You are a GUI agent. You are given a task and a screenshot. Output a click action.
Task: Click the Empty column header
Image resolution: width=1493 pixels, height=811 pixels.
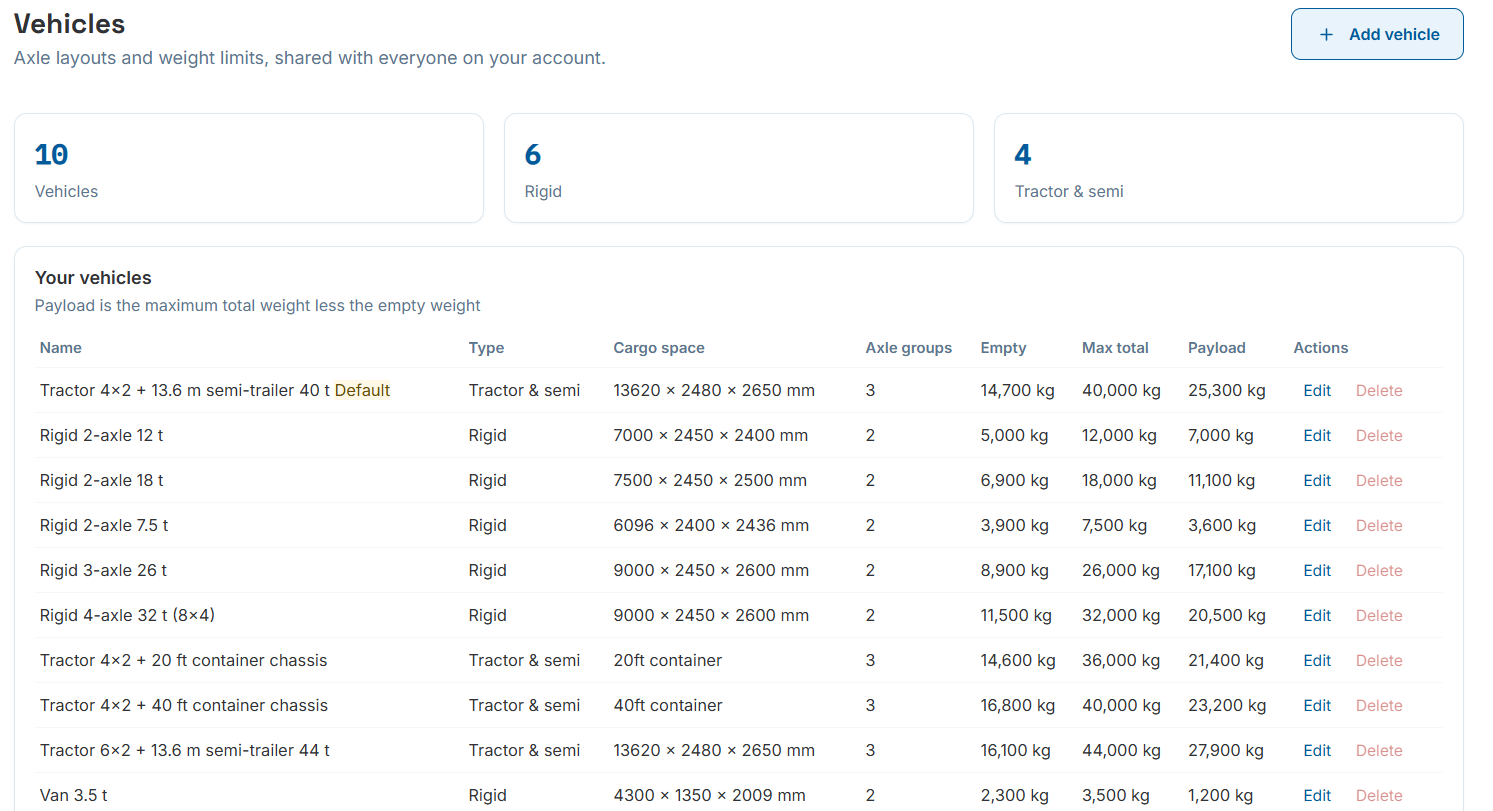click(x=1003, y=348)
